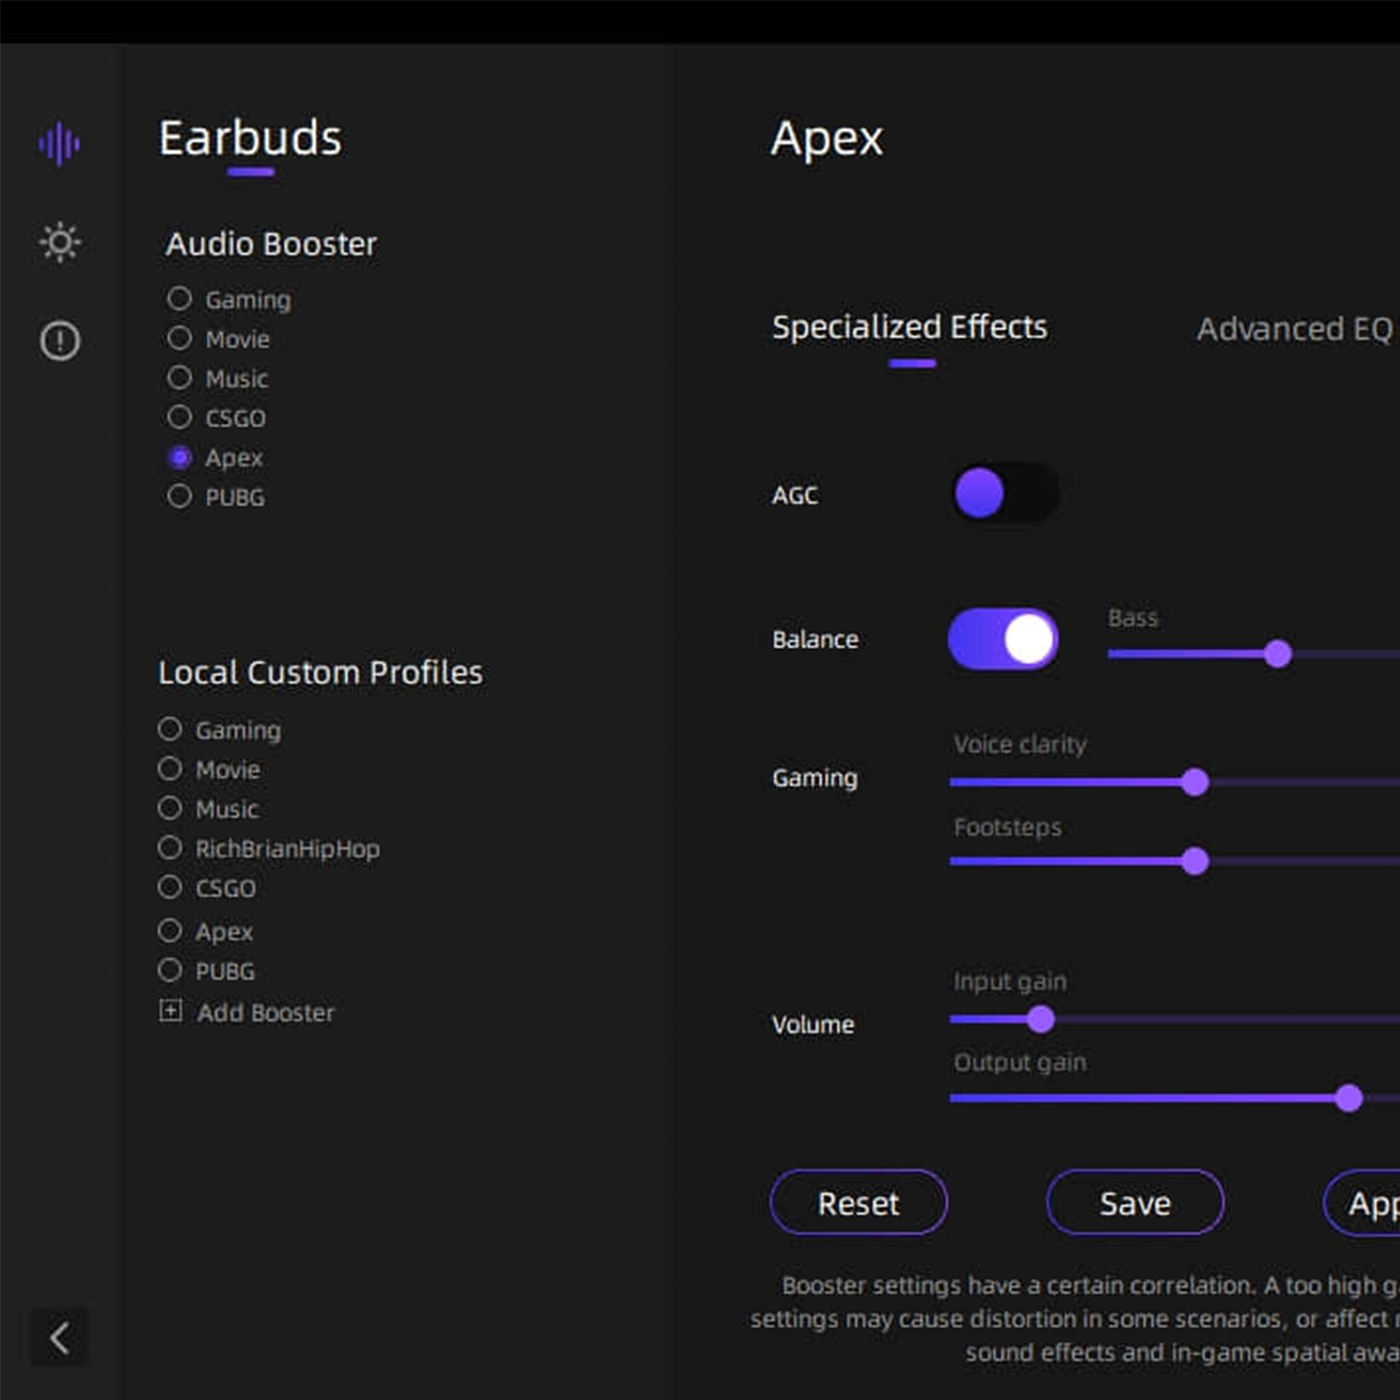The width and height of the screenshot is (1400, 1400).
Task: Open the audio waveform sidebar icon
Action: click(59, 144)
